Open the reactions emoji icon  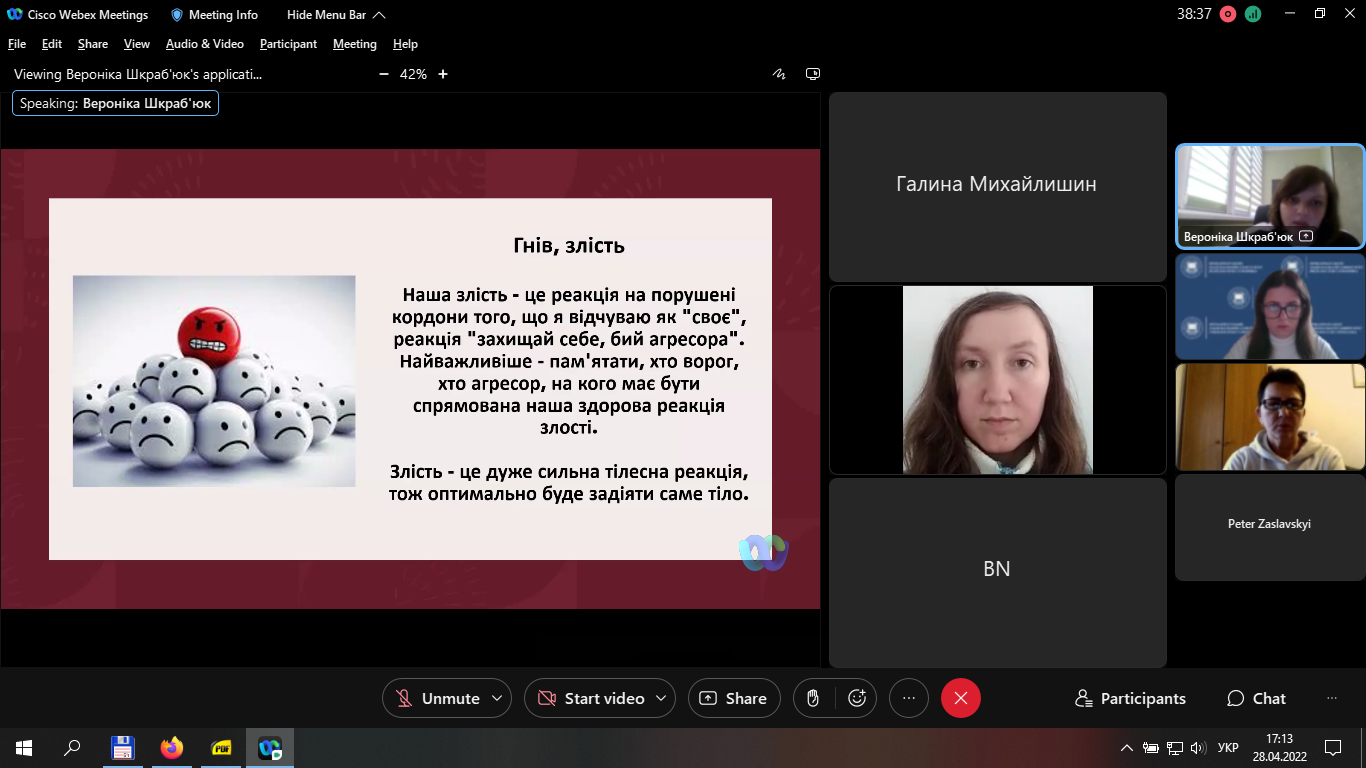(857, 698)
